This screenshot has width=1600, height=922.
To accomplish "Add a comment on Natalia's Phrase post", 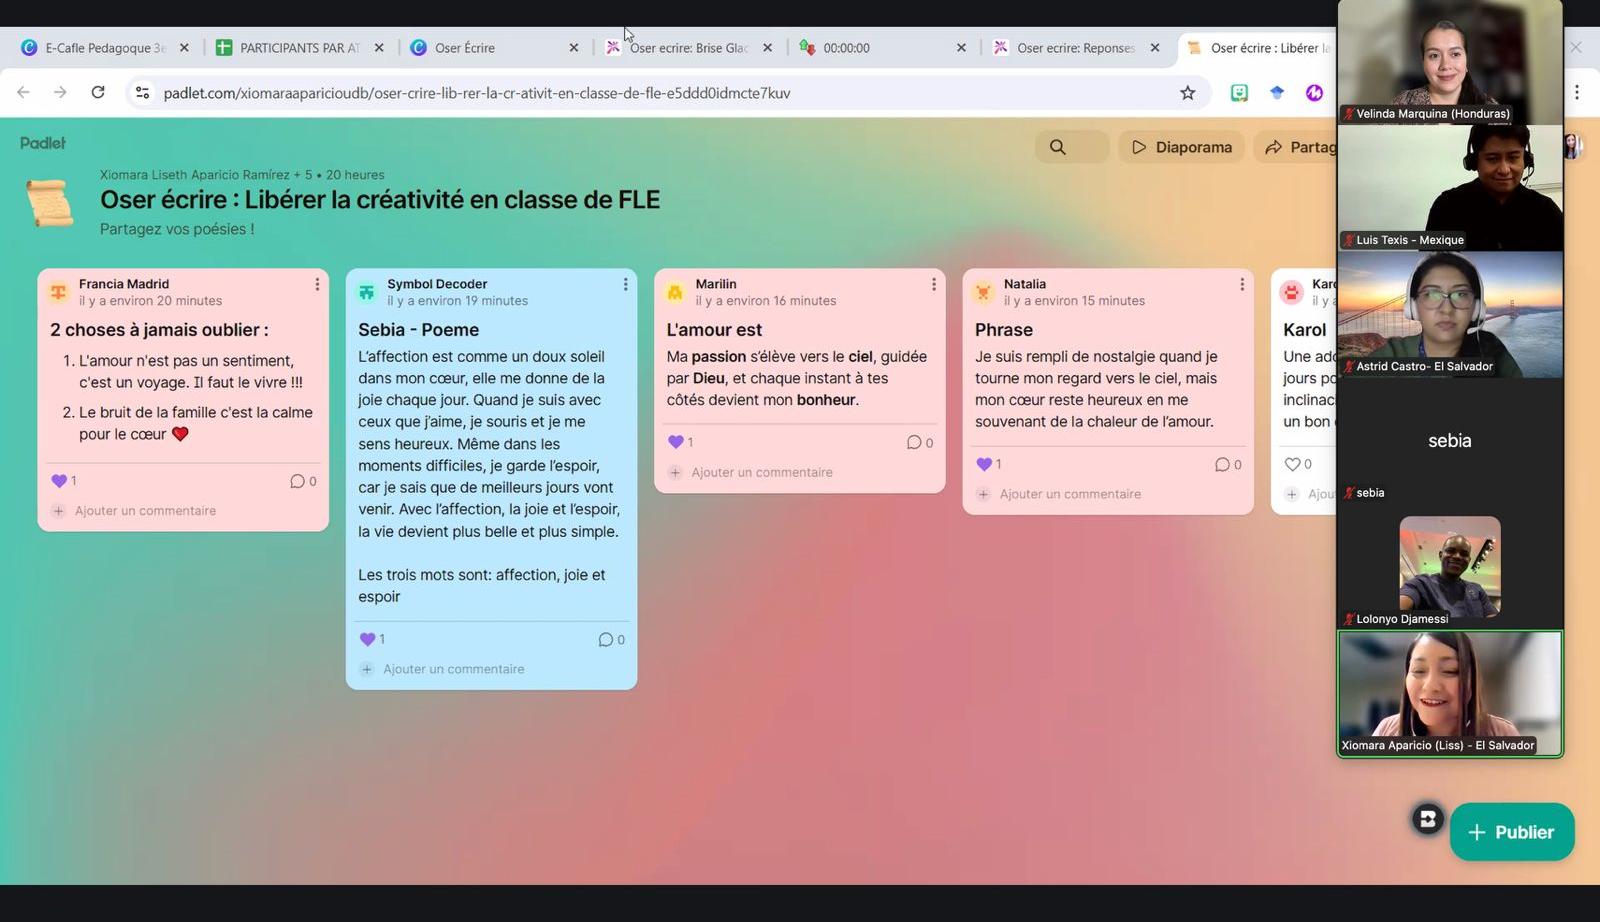I will 1070,494.
